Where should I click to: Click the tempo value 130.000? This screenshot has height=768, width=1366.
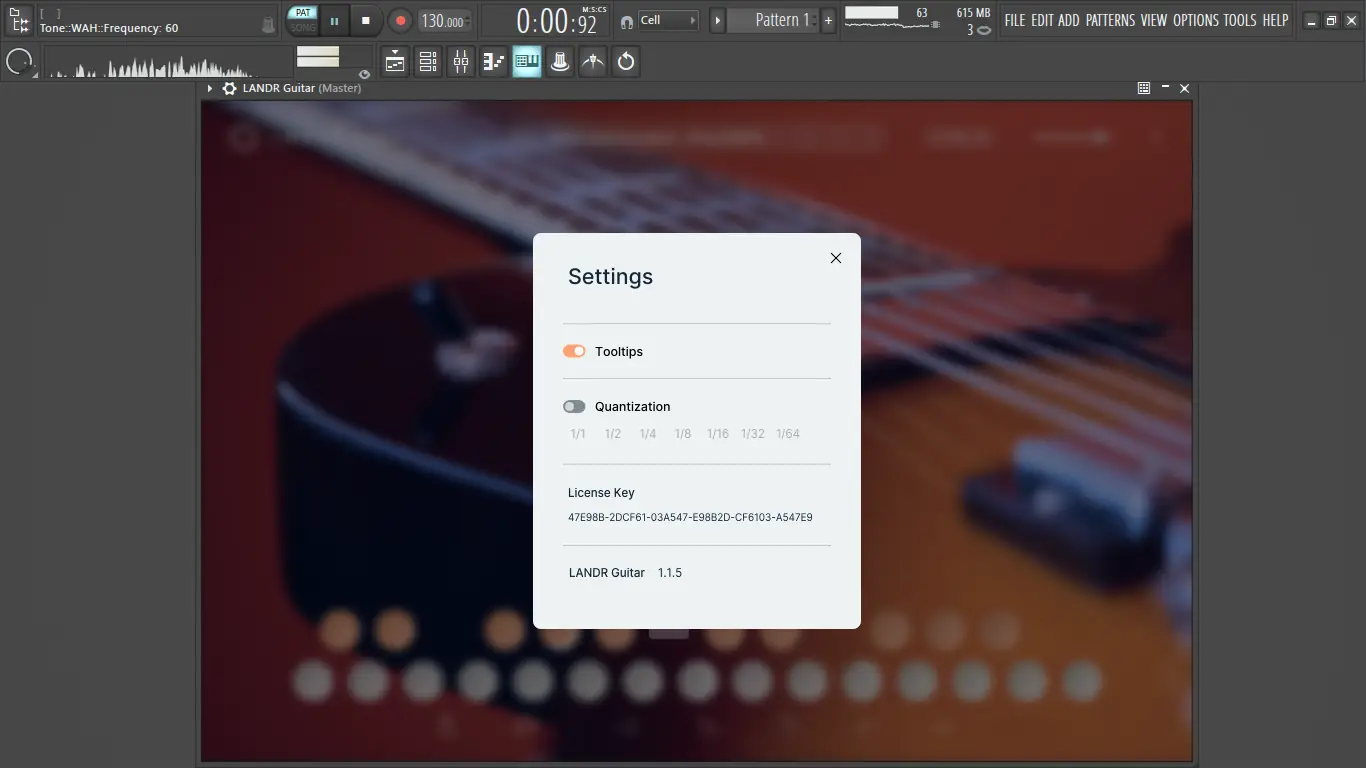pos(441,21)
